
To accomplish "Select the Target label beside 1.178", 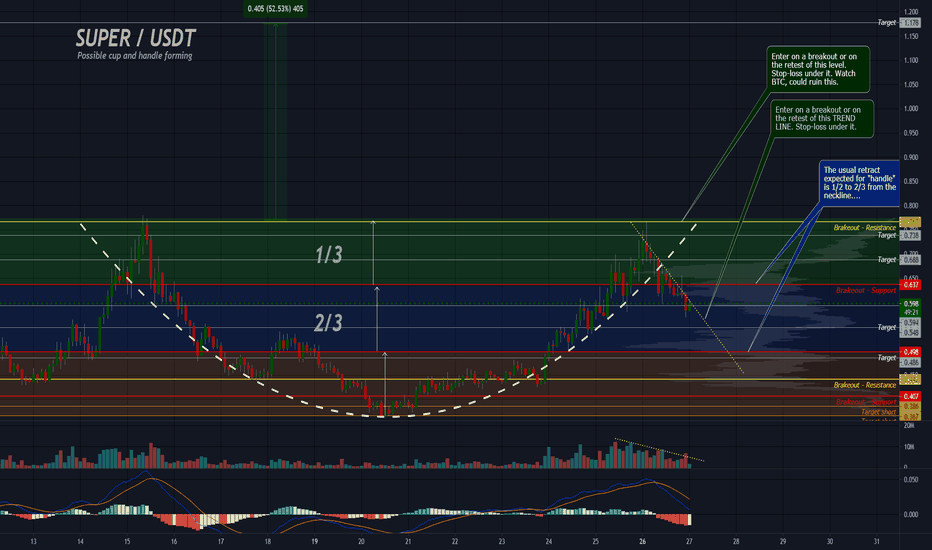I will click(886, 23).
